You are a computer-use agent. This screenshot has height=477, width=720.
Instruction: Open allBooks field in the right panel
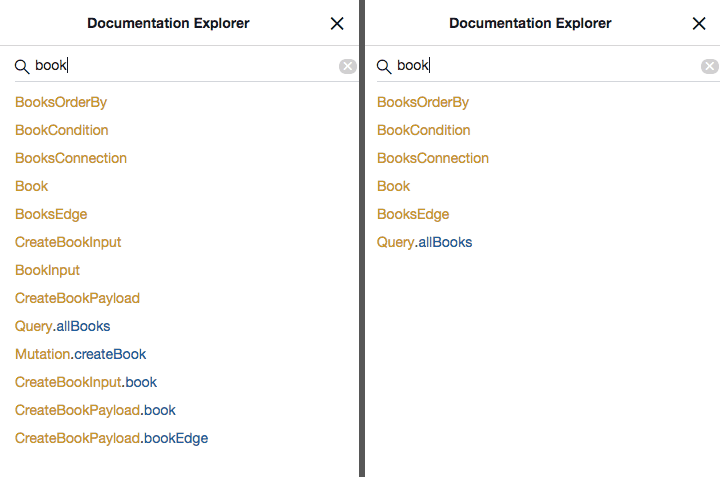[445, 242]
